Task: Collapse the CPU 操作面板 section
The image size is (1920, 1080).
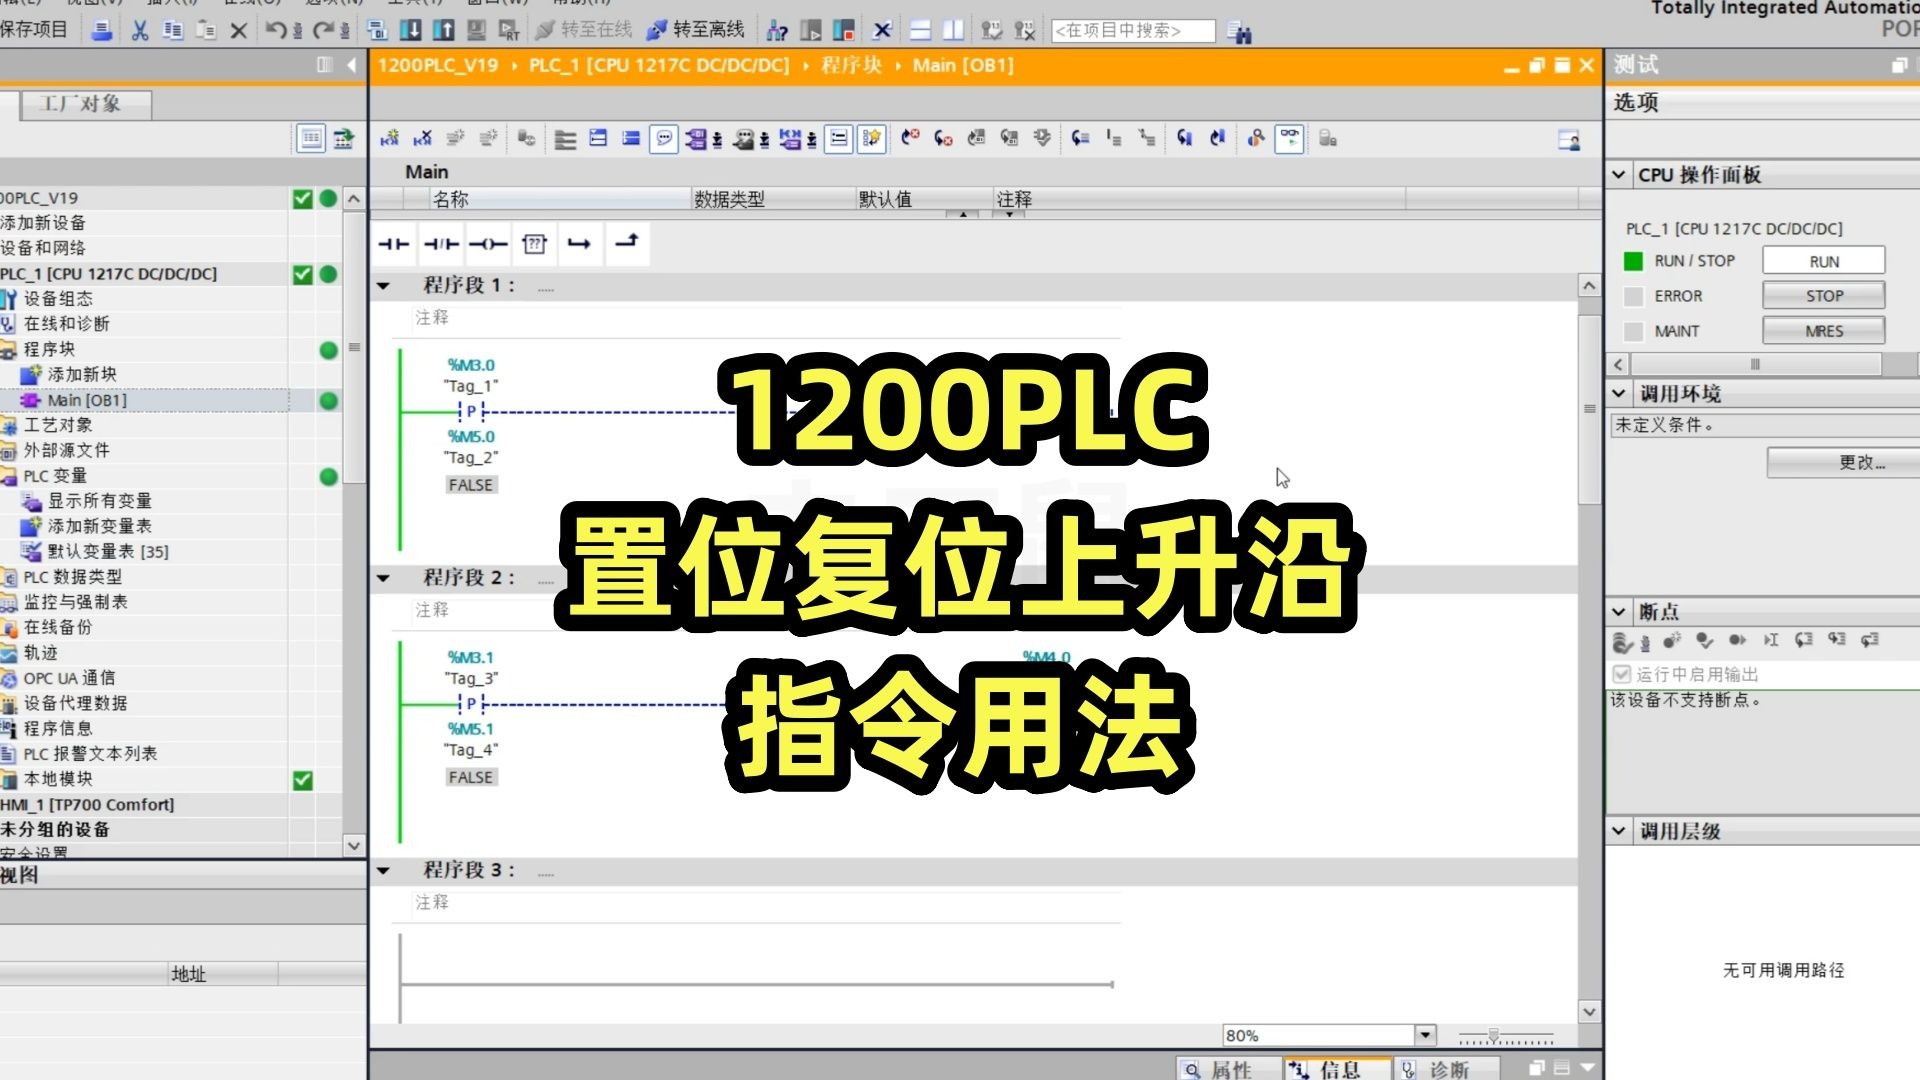Action: 1619,175
